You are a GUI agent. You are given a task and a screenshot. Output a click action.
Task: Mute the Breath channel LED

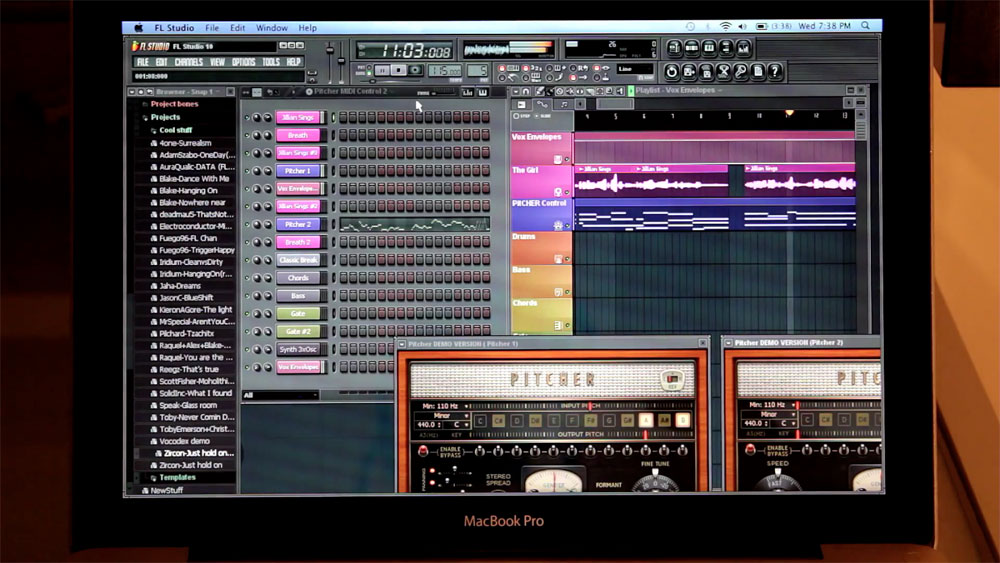[x=247, y=136]
